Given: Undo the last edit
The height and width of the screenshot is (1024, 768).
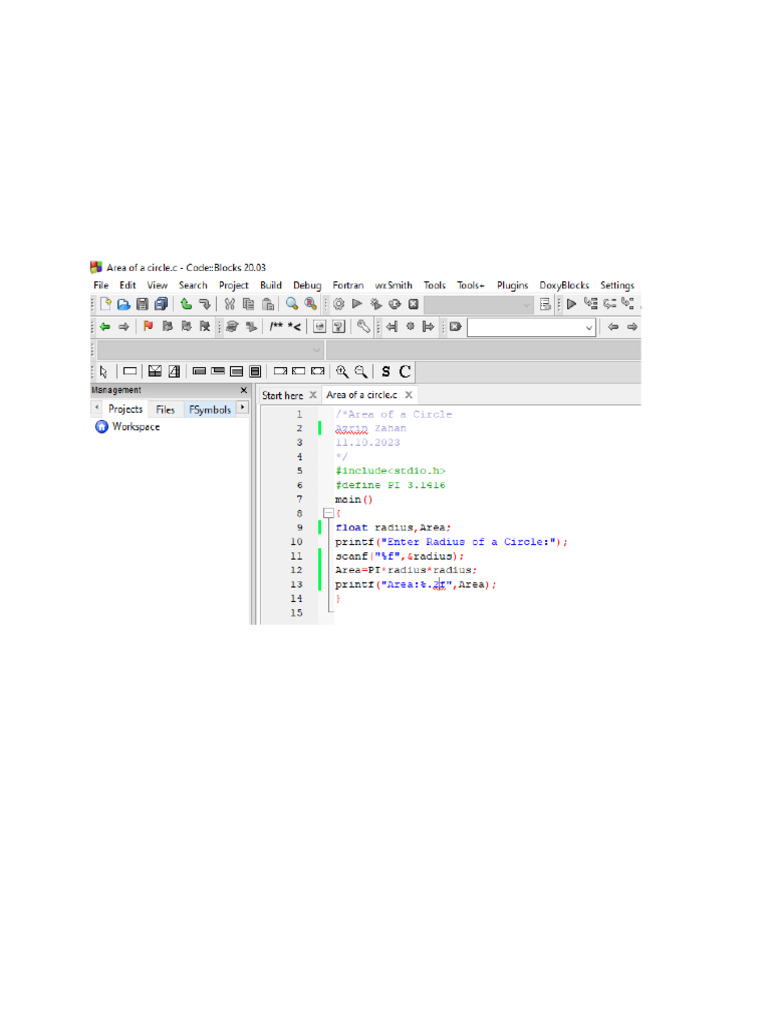Looking at the screenshot, I should click(x=186, y=304).
